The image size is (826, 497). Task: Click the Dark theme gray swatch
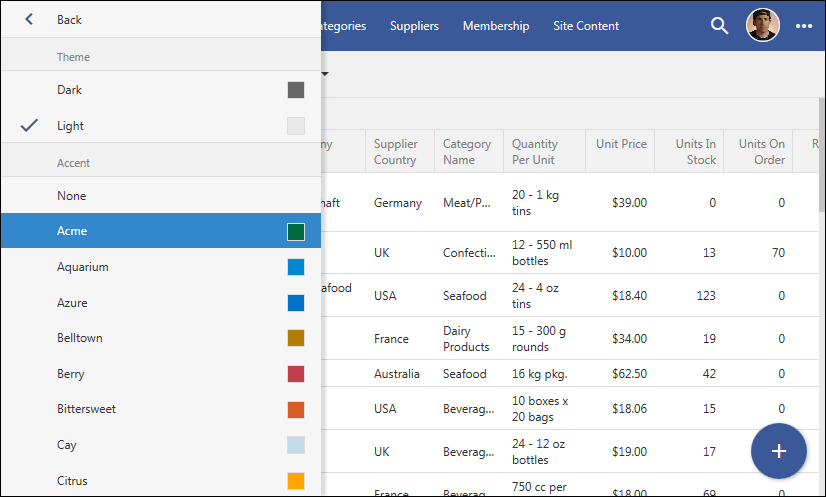(296, 90)
